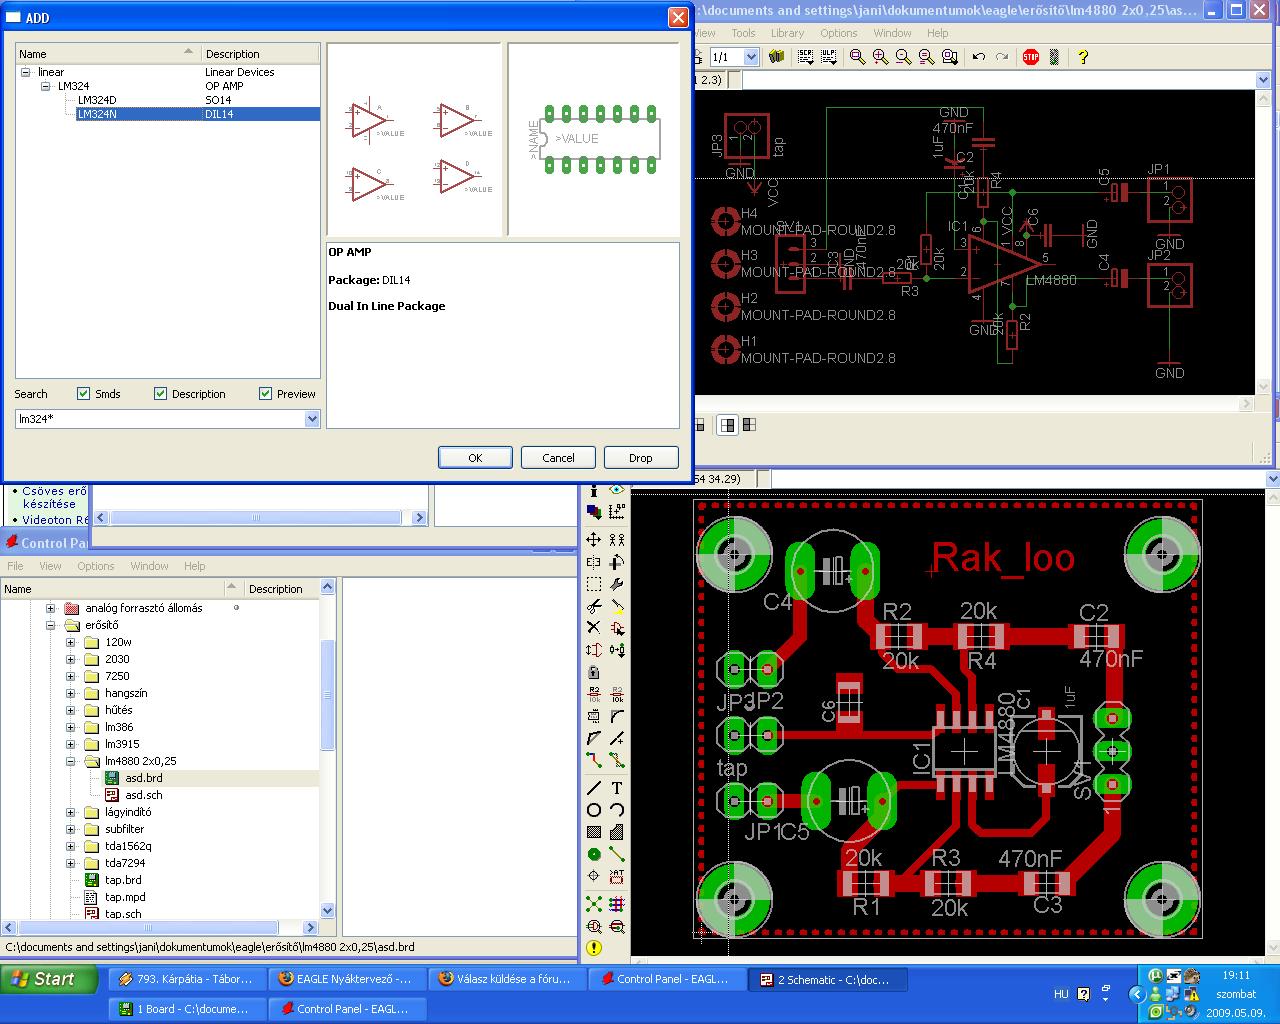Click Zoom in on schematic toolbar
This screenshot has width=1280, height=1024.
click(x=880, y=57)
